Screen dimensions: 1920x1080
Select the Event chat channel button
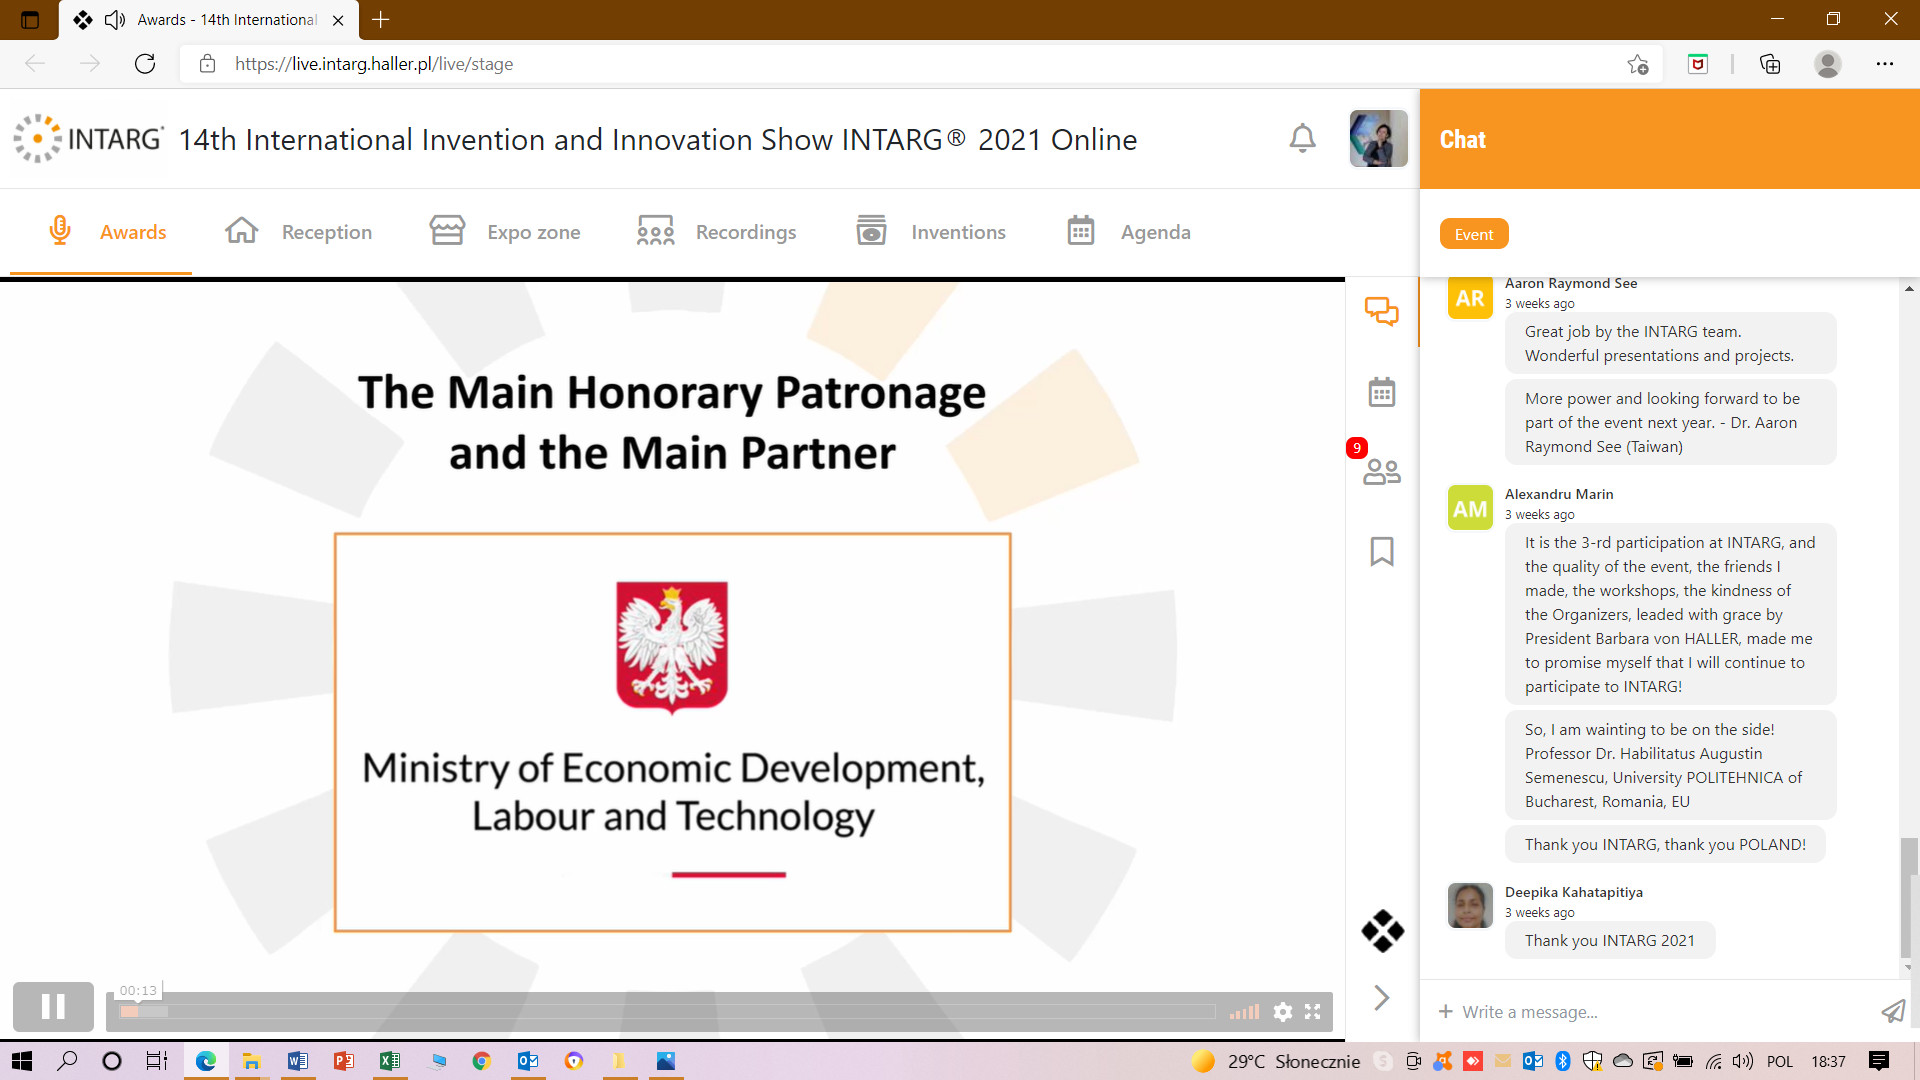(1474, 234)
